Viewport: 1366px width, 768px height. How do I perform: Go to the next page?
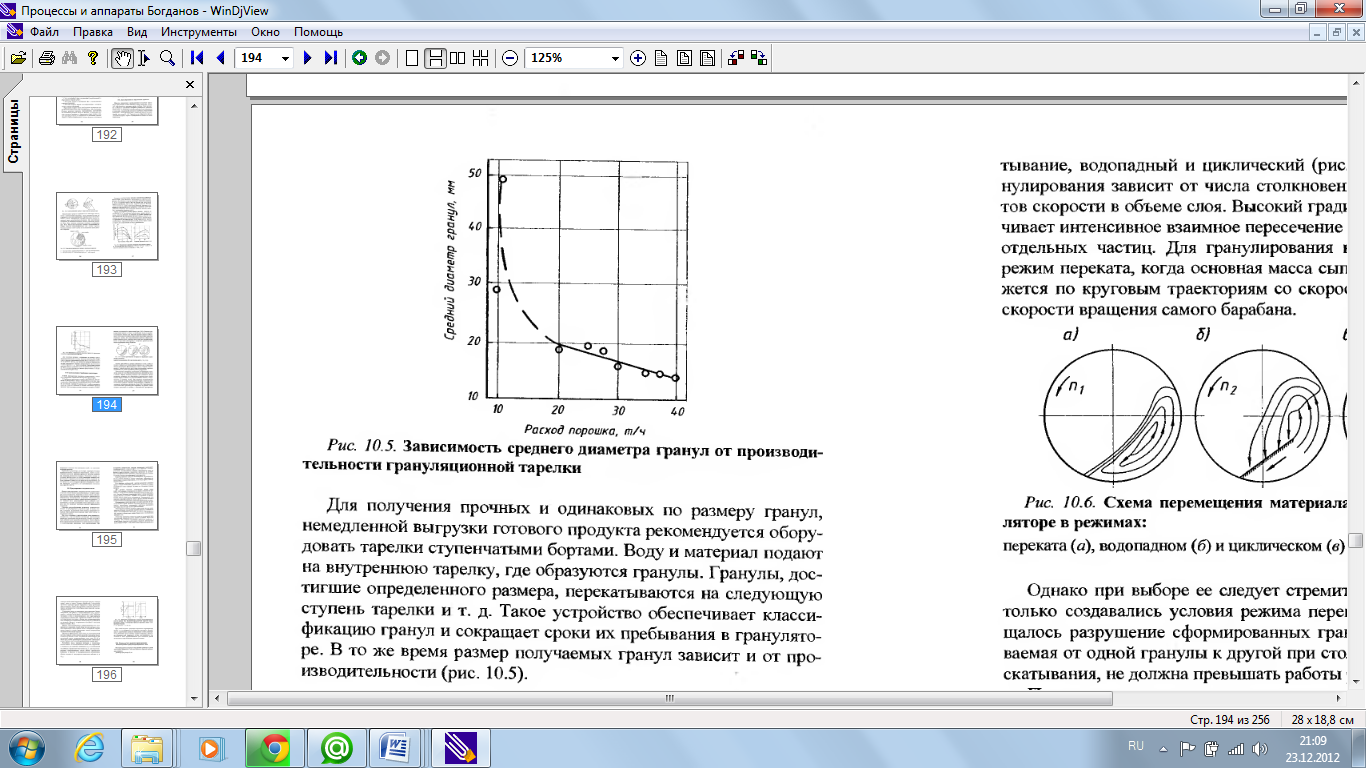click(308, 58)
